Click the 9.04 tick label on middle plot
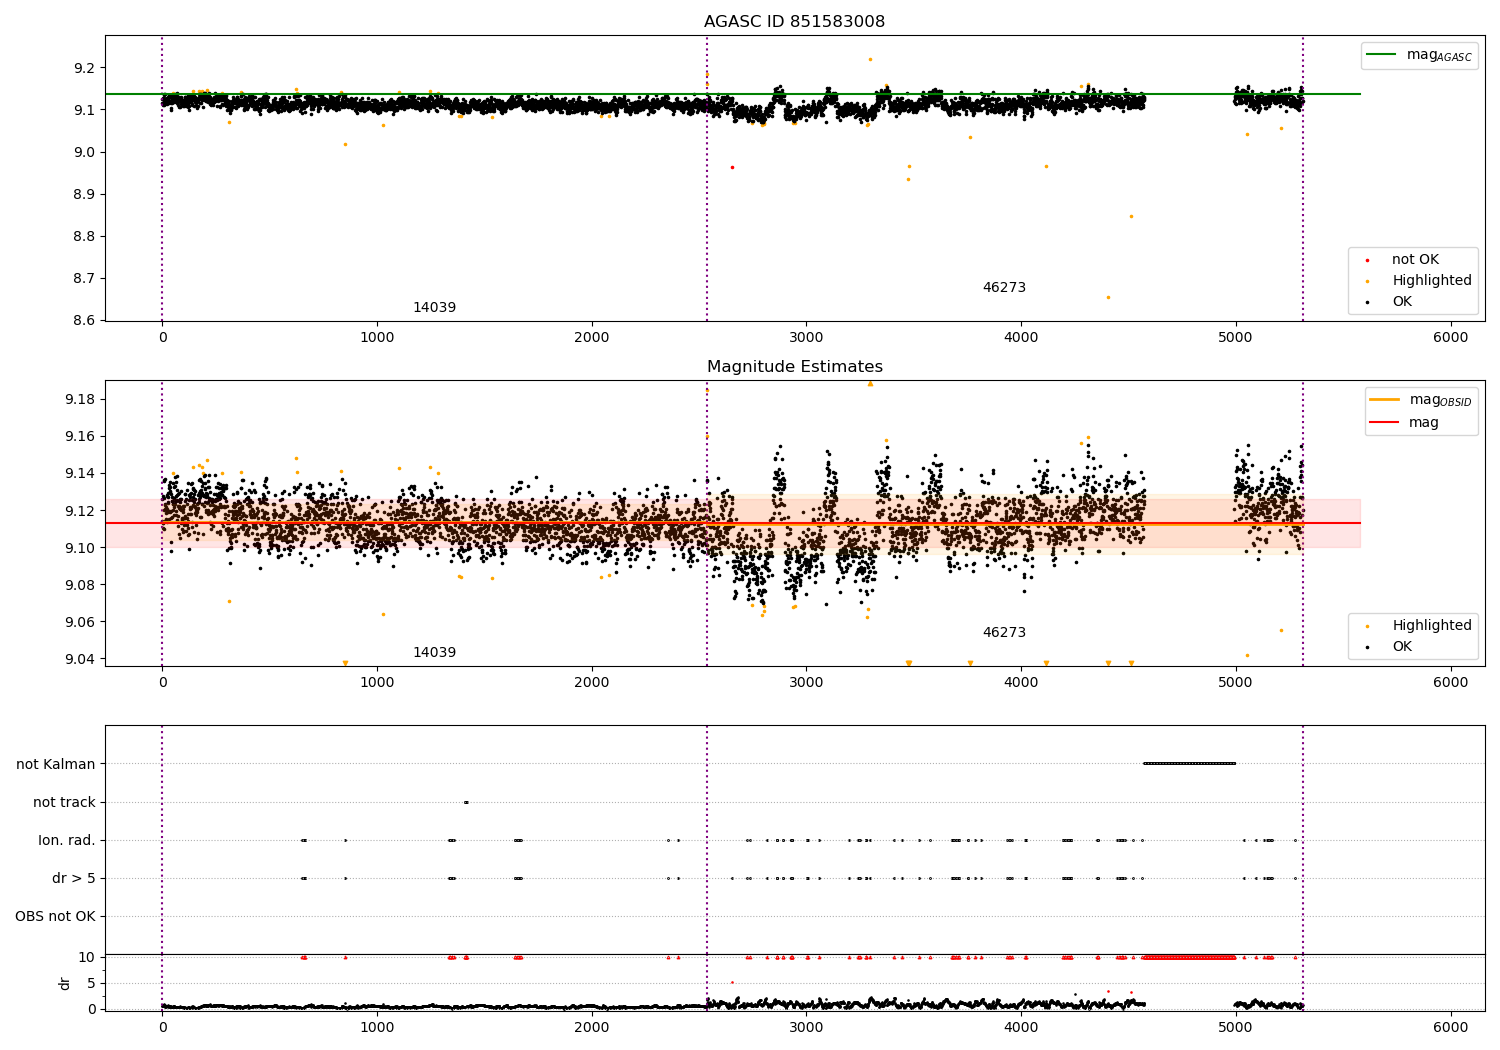The image size is (1500, 1050). [79, 660]
